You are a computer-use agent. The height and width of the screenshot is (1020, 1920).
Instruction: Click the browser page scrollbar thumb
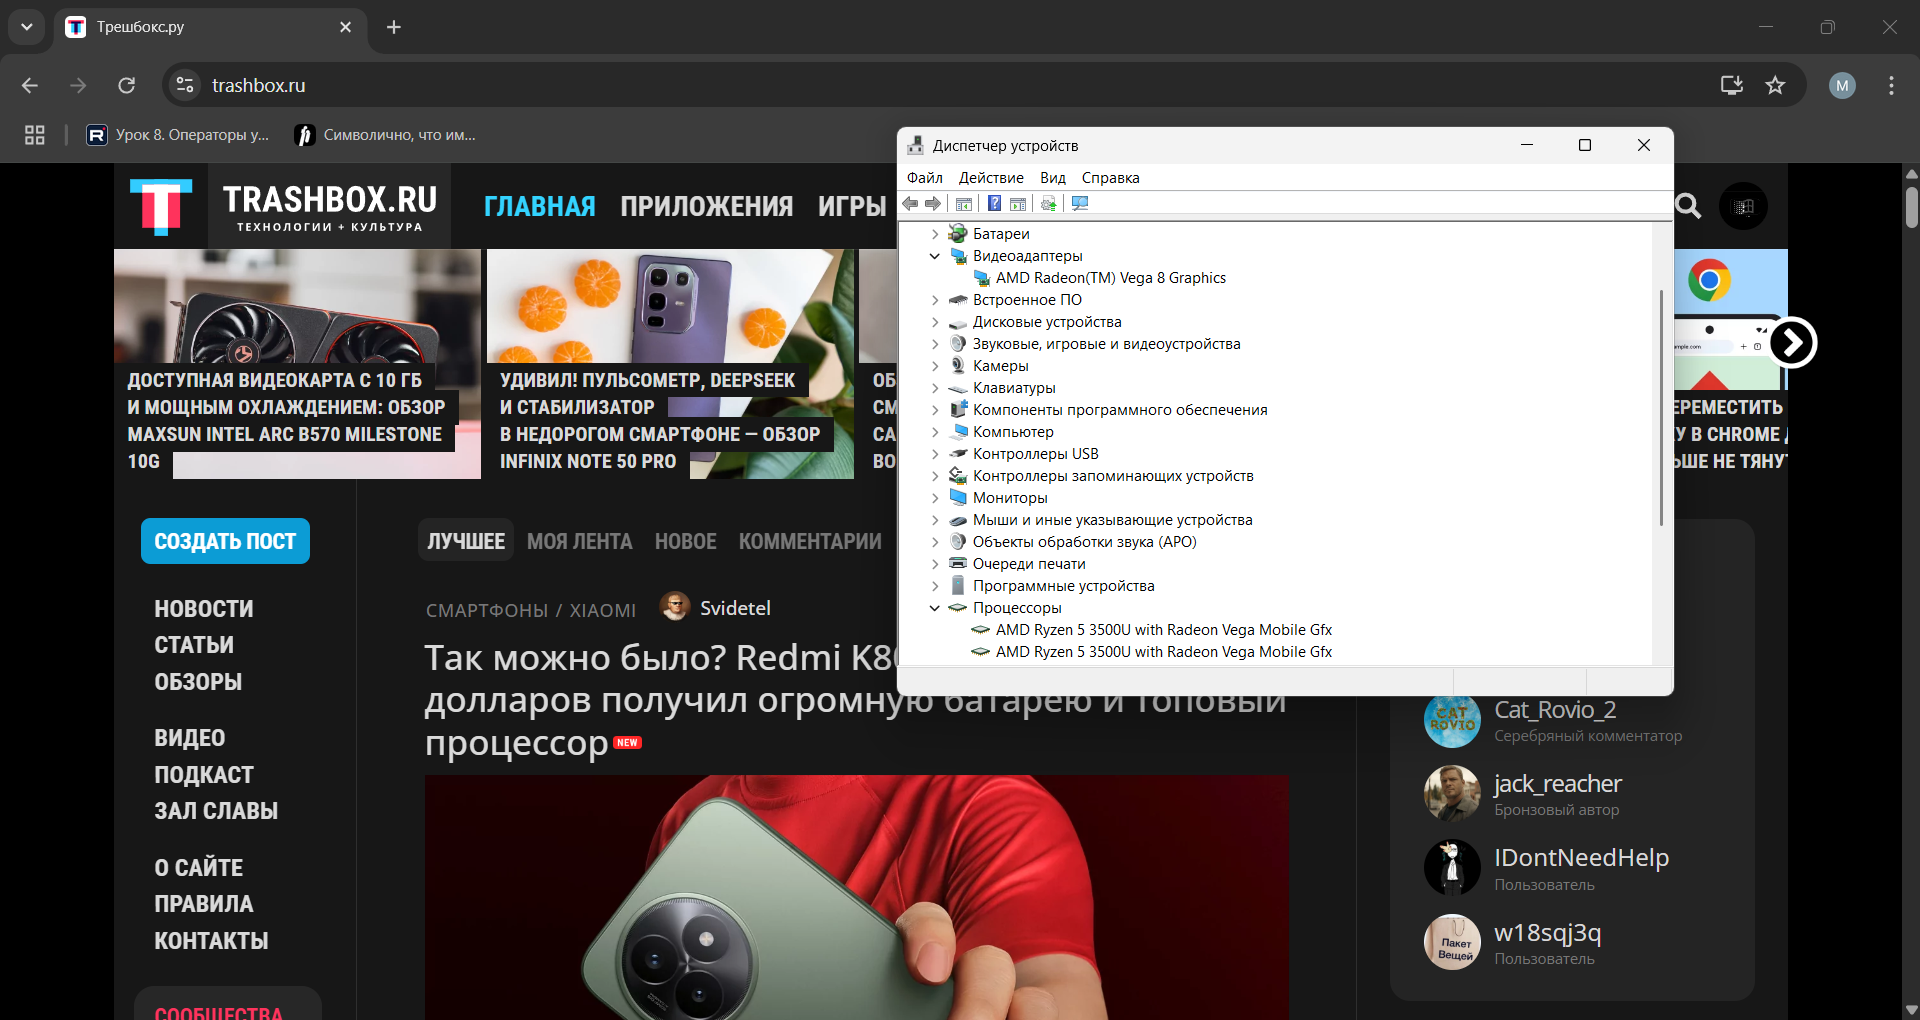coord(1911,208)
